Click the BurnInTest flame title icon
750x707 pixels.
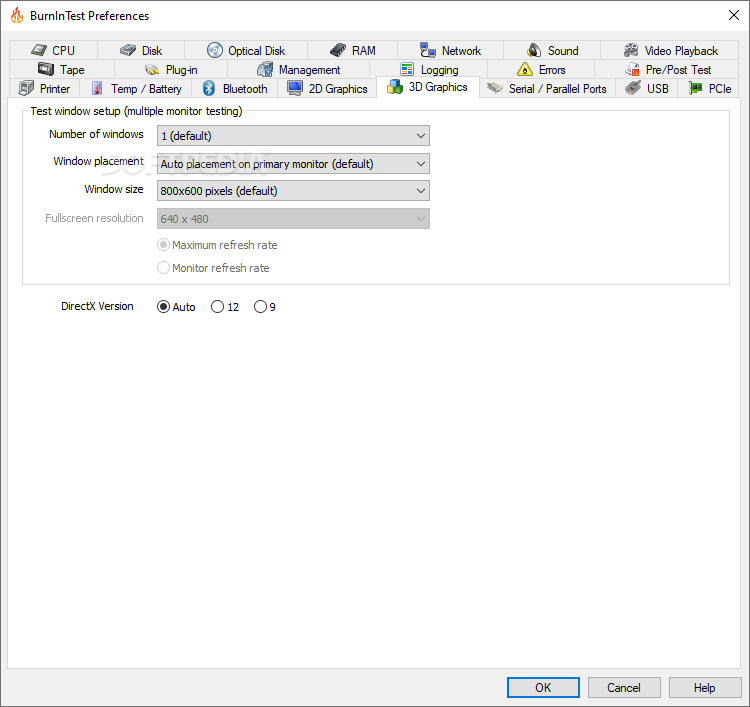coord(17,15)
